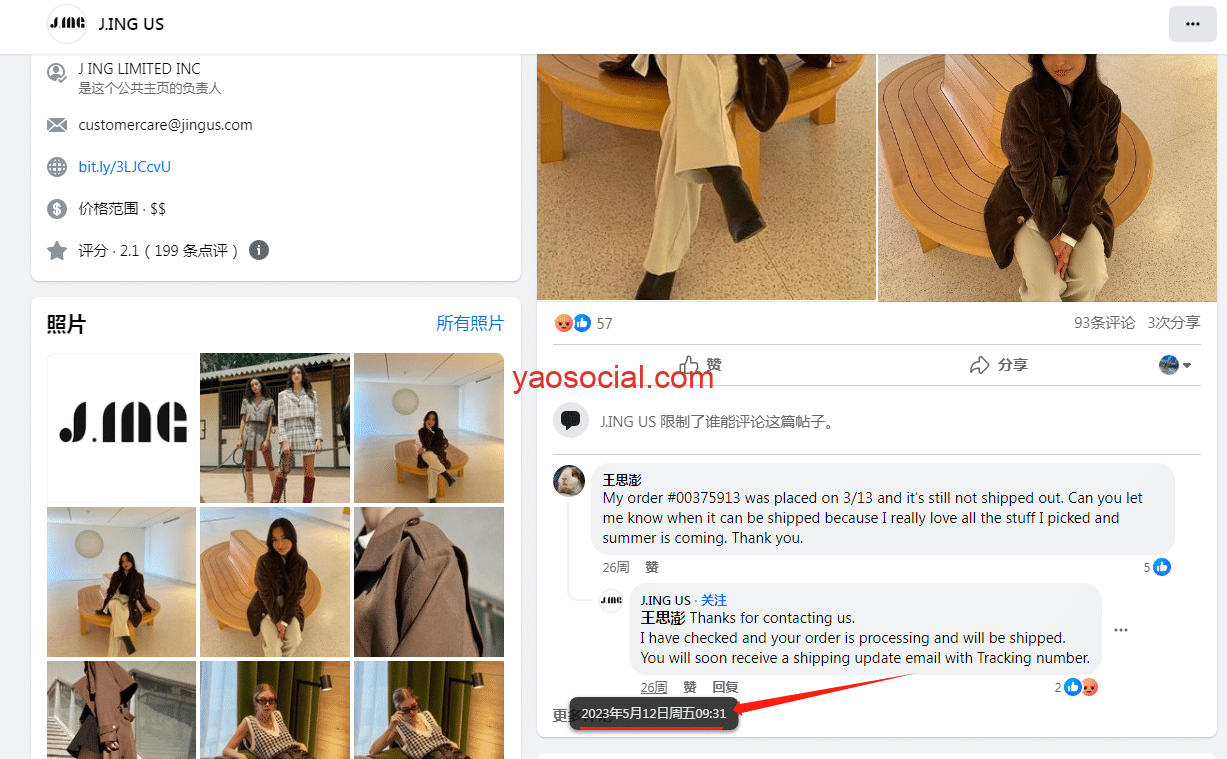The width and height of the screenshot is (1227, 759).
Task: Open the two models plaid outfits photo
Action: 275,427
